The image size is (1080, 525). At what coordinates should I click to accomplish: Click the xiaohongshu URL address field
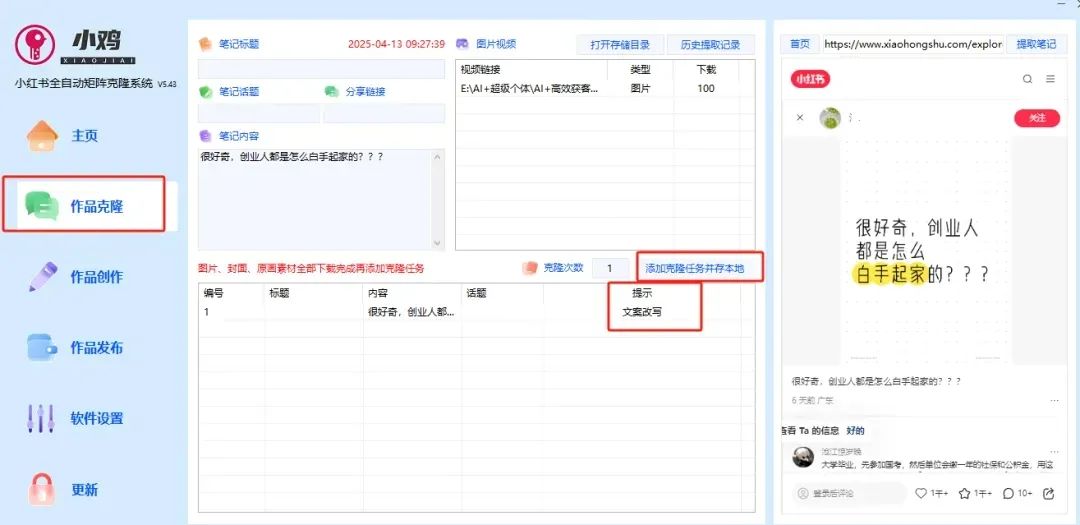[913, 44]
